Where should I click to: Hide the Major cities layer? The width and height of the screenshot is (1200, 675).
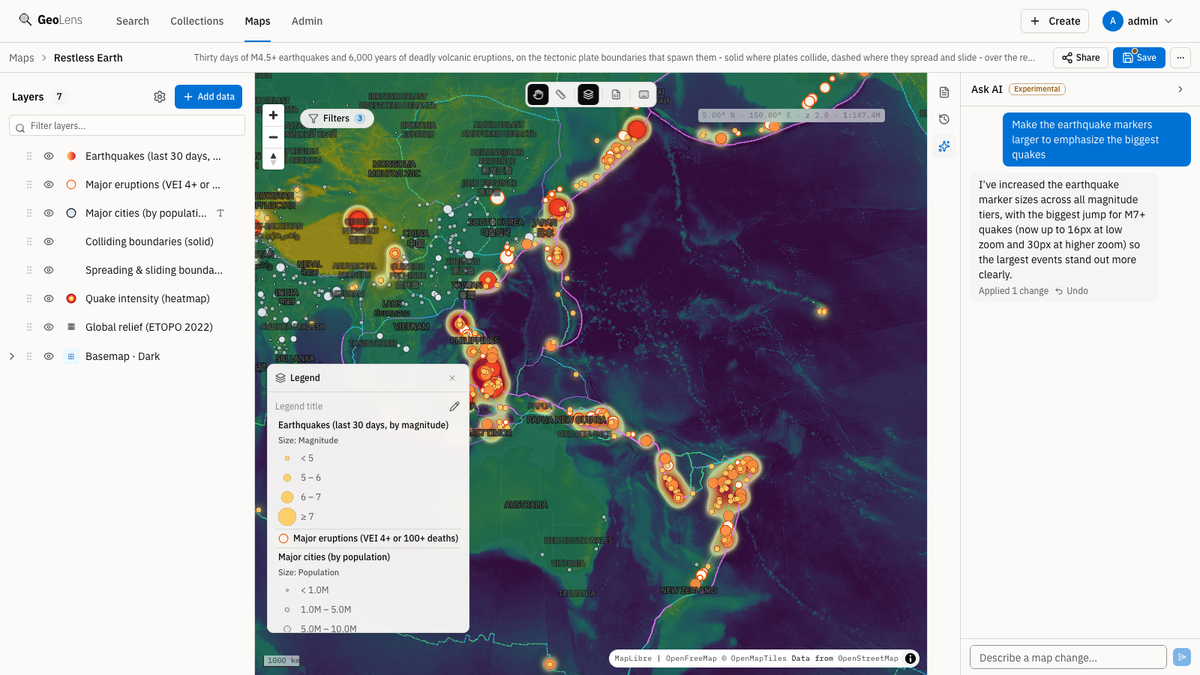pyautogui.click(x=48, y=213)
